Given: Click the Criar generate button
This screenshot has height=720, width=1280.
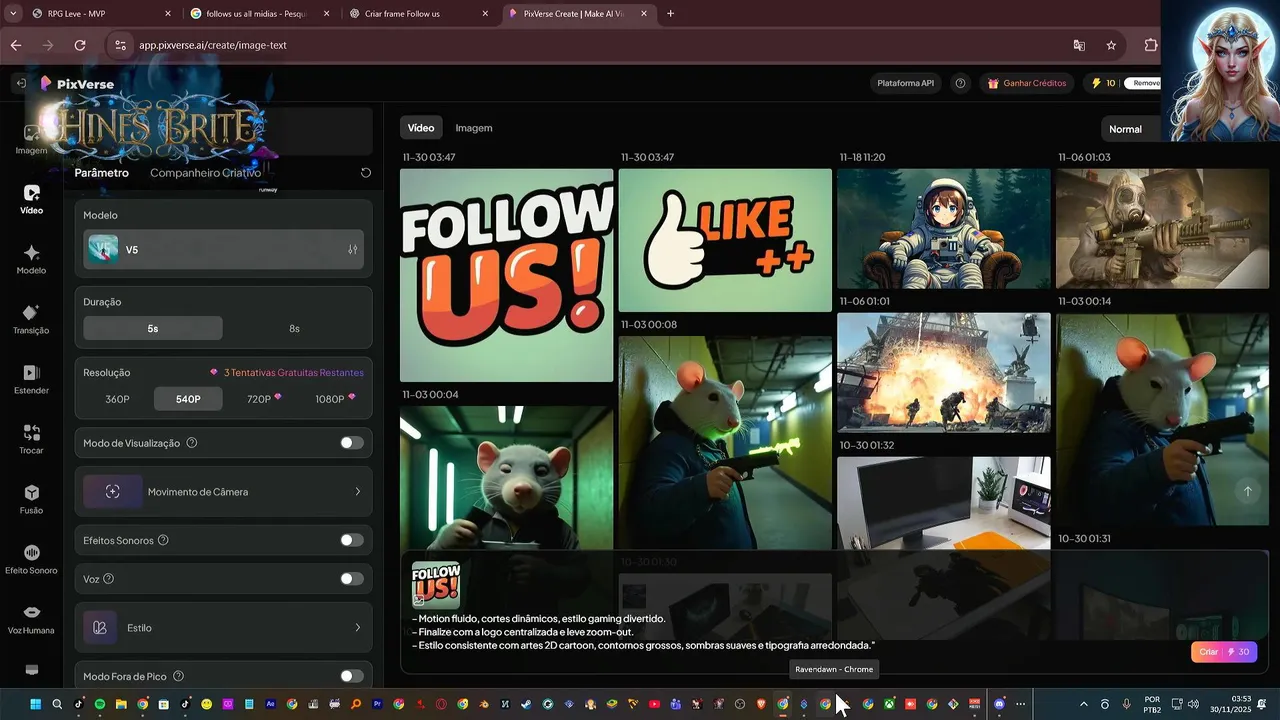Looking at the screenshot, I should (x=1224, y=652).
